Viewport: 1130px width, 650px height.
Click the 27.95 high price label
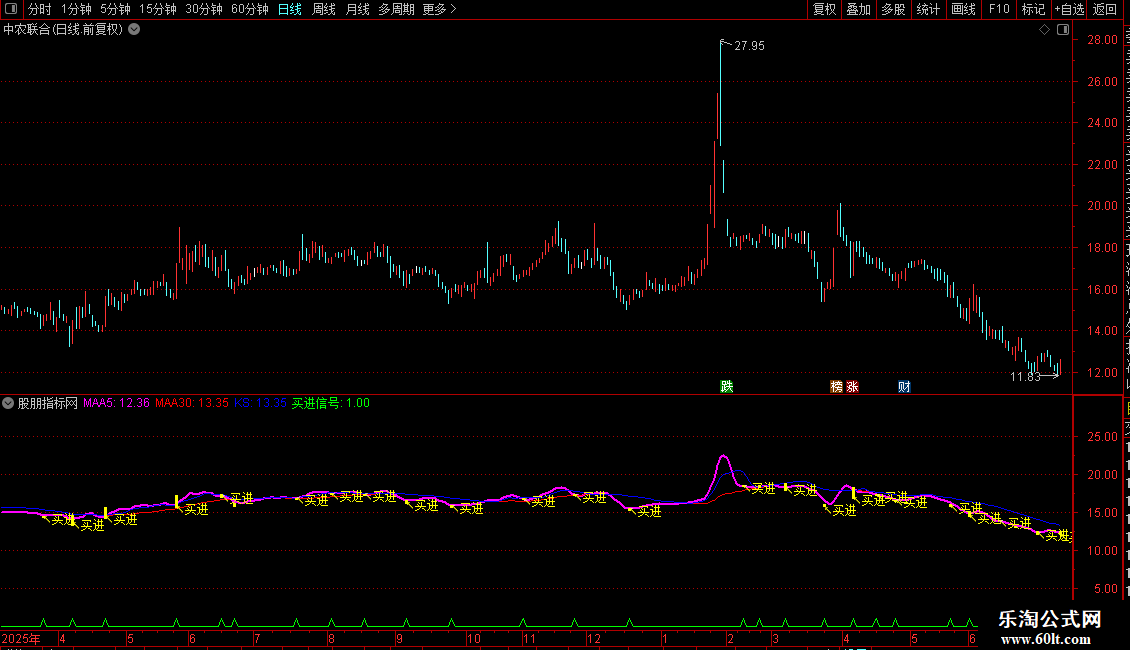tap(749, 45)
